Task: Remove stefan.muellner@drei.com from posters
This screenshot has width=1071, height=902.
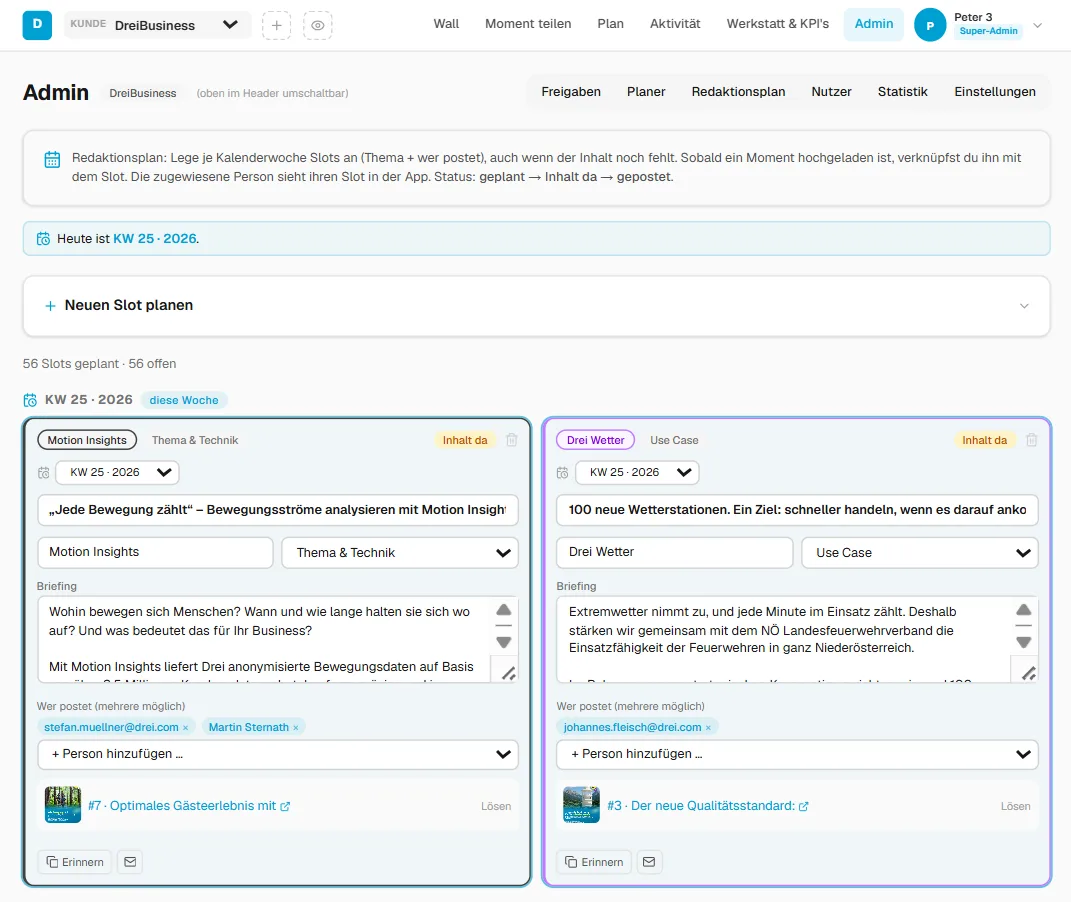Action: [x=185, y=728]
